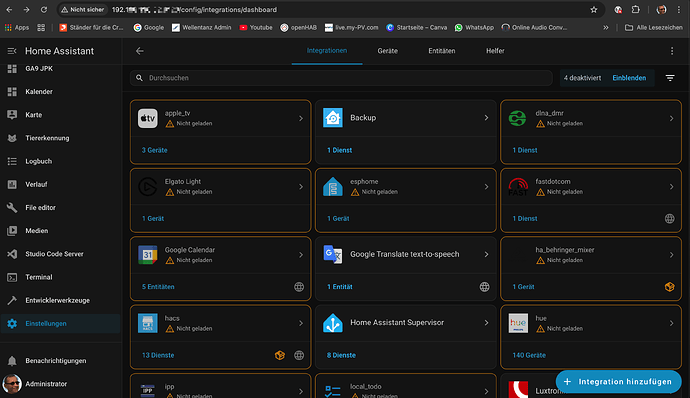Viewport: 690px width, 398px height.
Task: Expand the Home Assistant Supervisor chevron
Action: point(486,323)
